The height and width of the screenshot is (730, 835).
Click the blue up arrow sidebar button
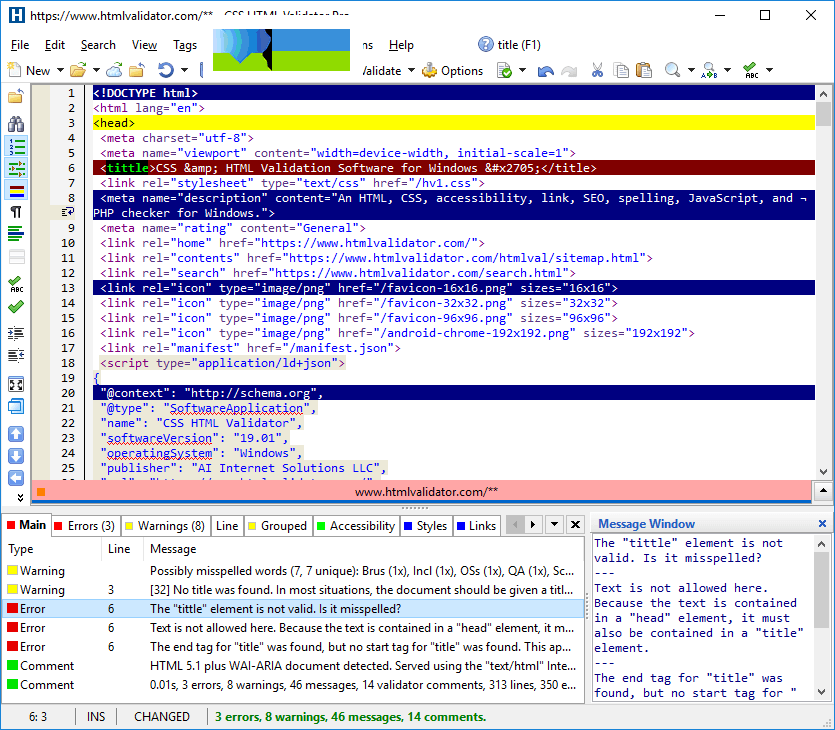(x=16, y=434)
